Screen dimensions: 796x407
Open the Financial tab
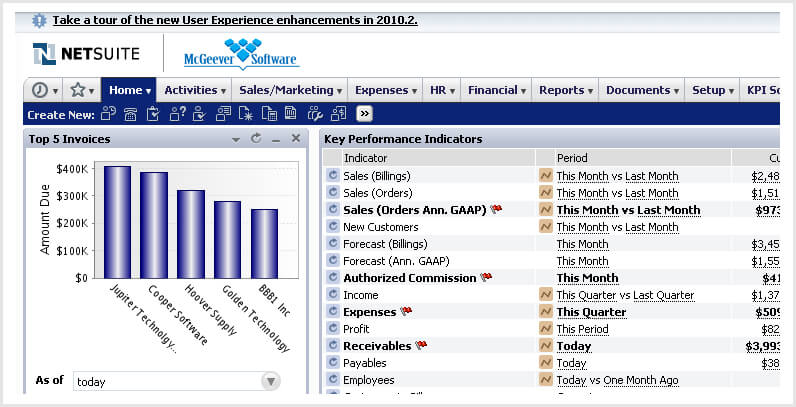pos(497,90)
